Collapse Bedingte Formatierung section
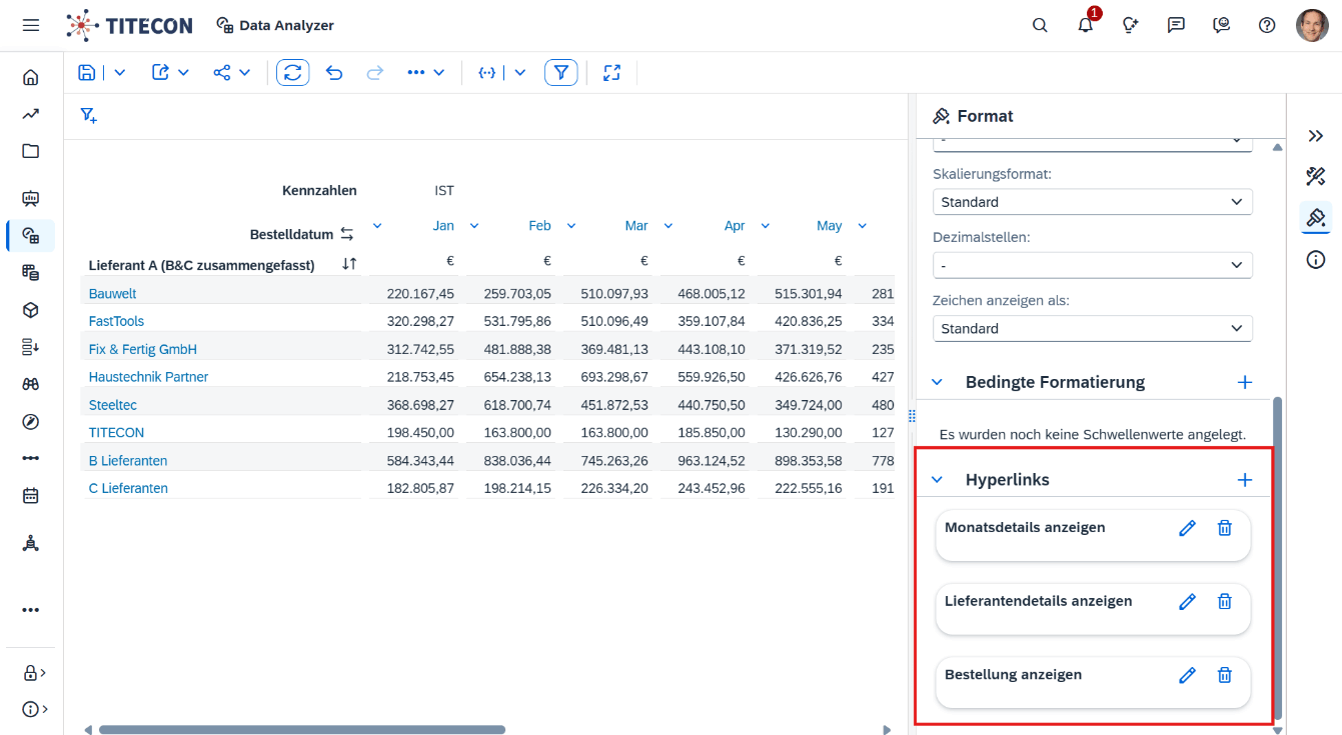The height and width of the screenshot is (735, 1342). pyautogui.click(x=937, y=382)
